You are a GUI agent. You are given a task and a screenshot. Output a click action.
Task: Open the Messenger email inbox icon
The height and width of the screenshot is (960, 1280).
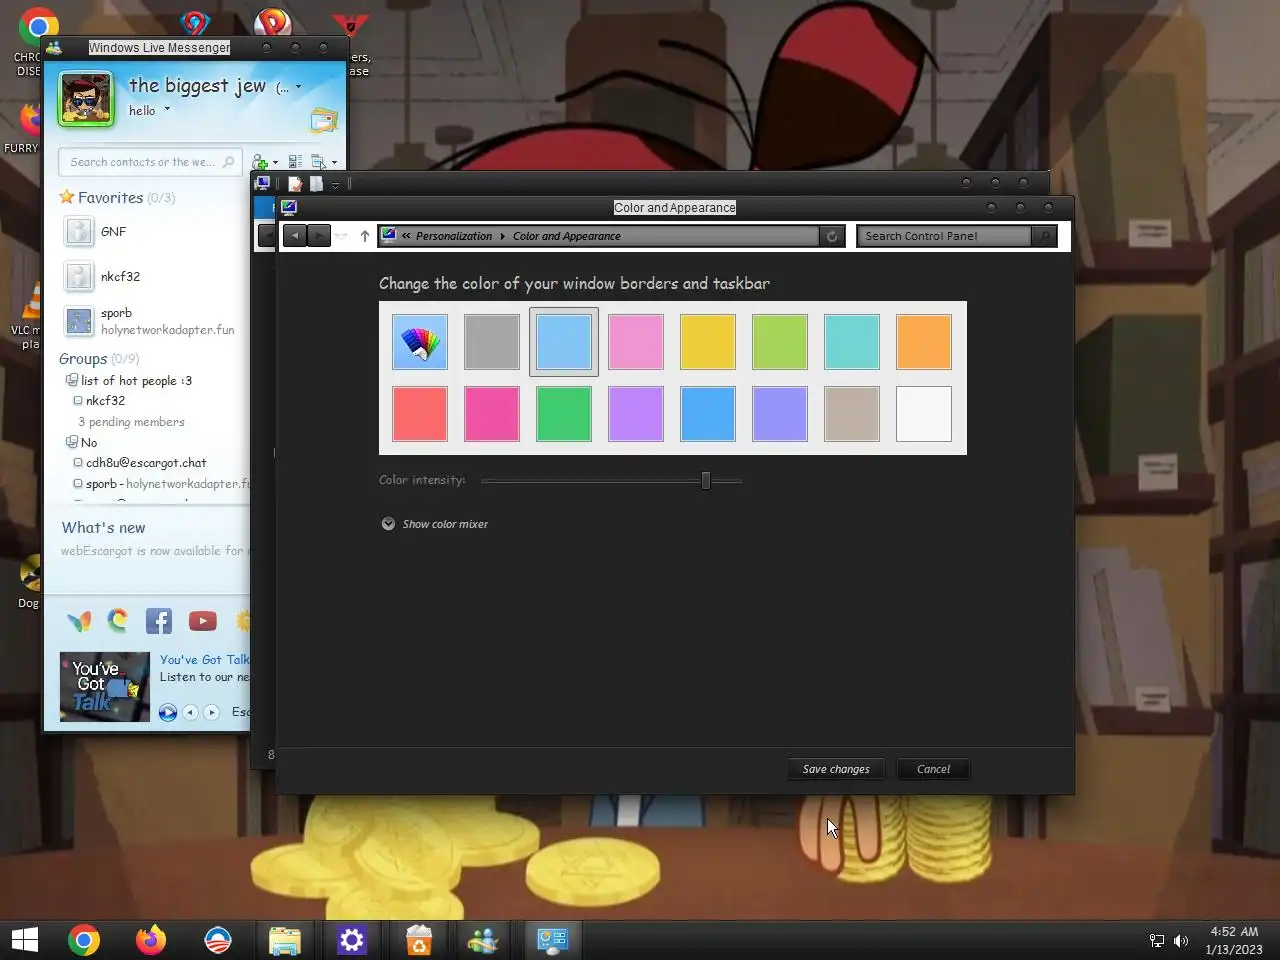point(324,122)
